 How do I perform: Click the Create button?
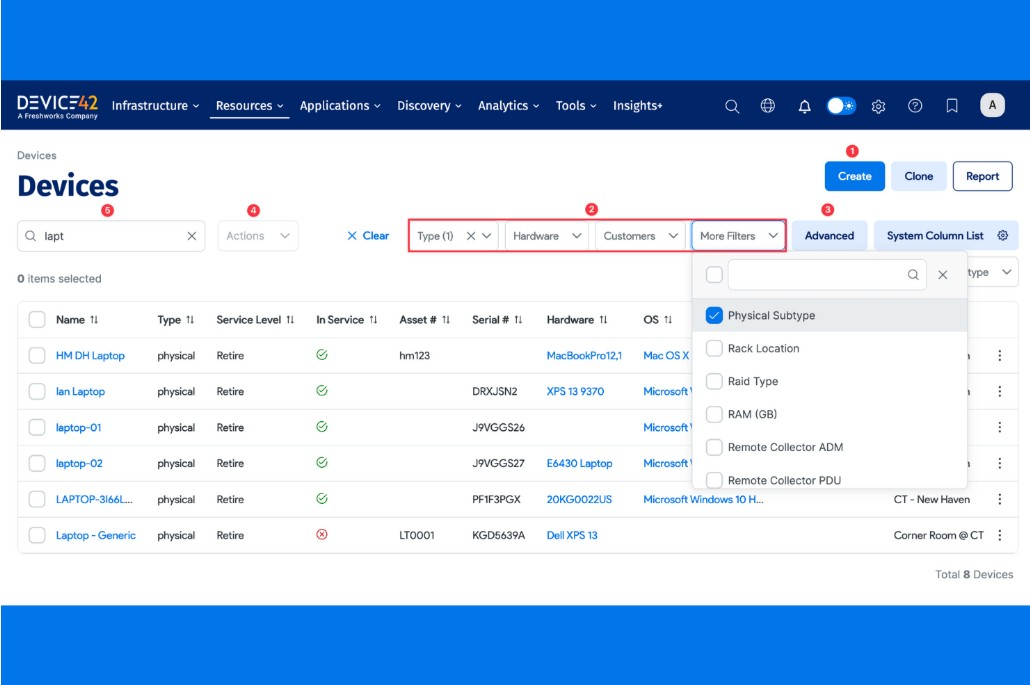853,175
